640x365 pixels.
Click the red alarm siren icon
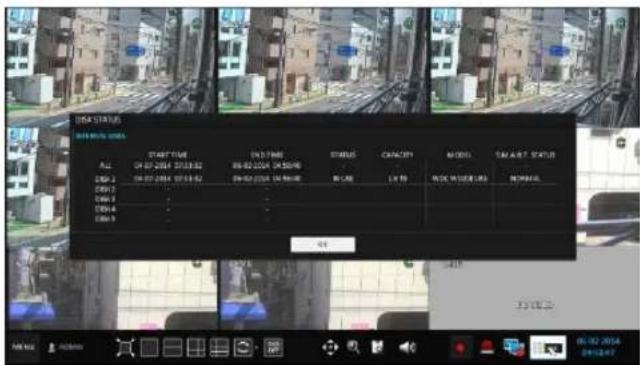click(x=487, y=348)
